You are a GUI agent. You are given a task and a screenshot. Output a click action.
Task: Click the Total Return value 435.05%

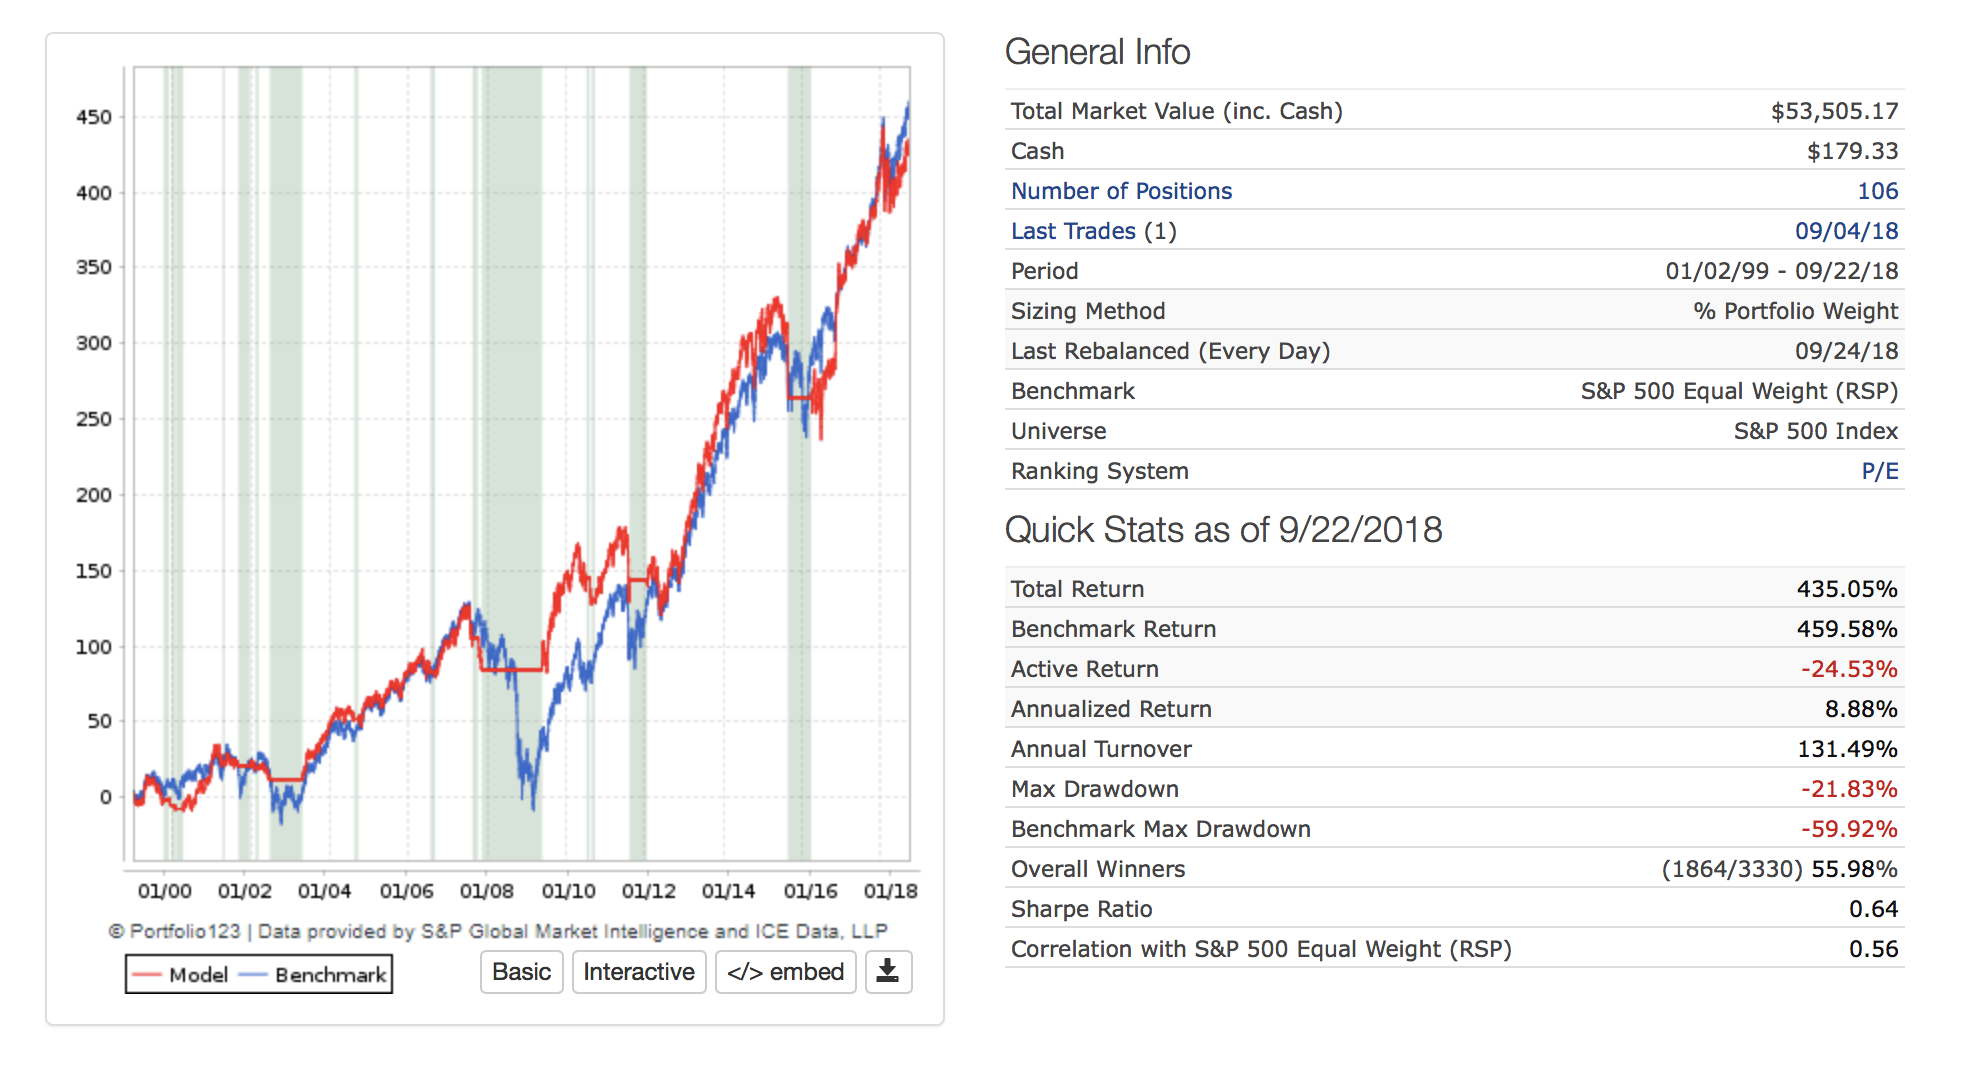click(x=1846, y=589)
